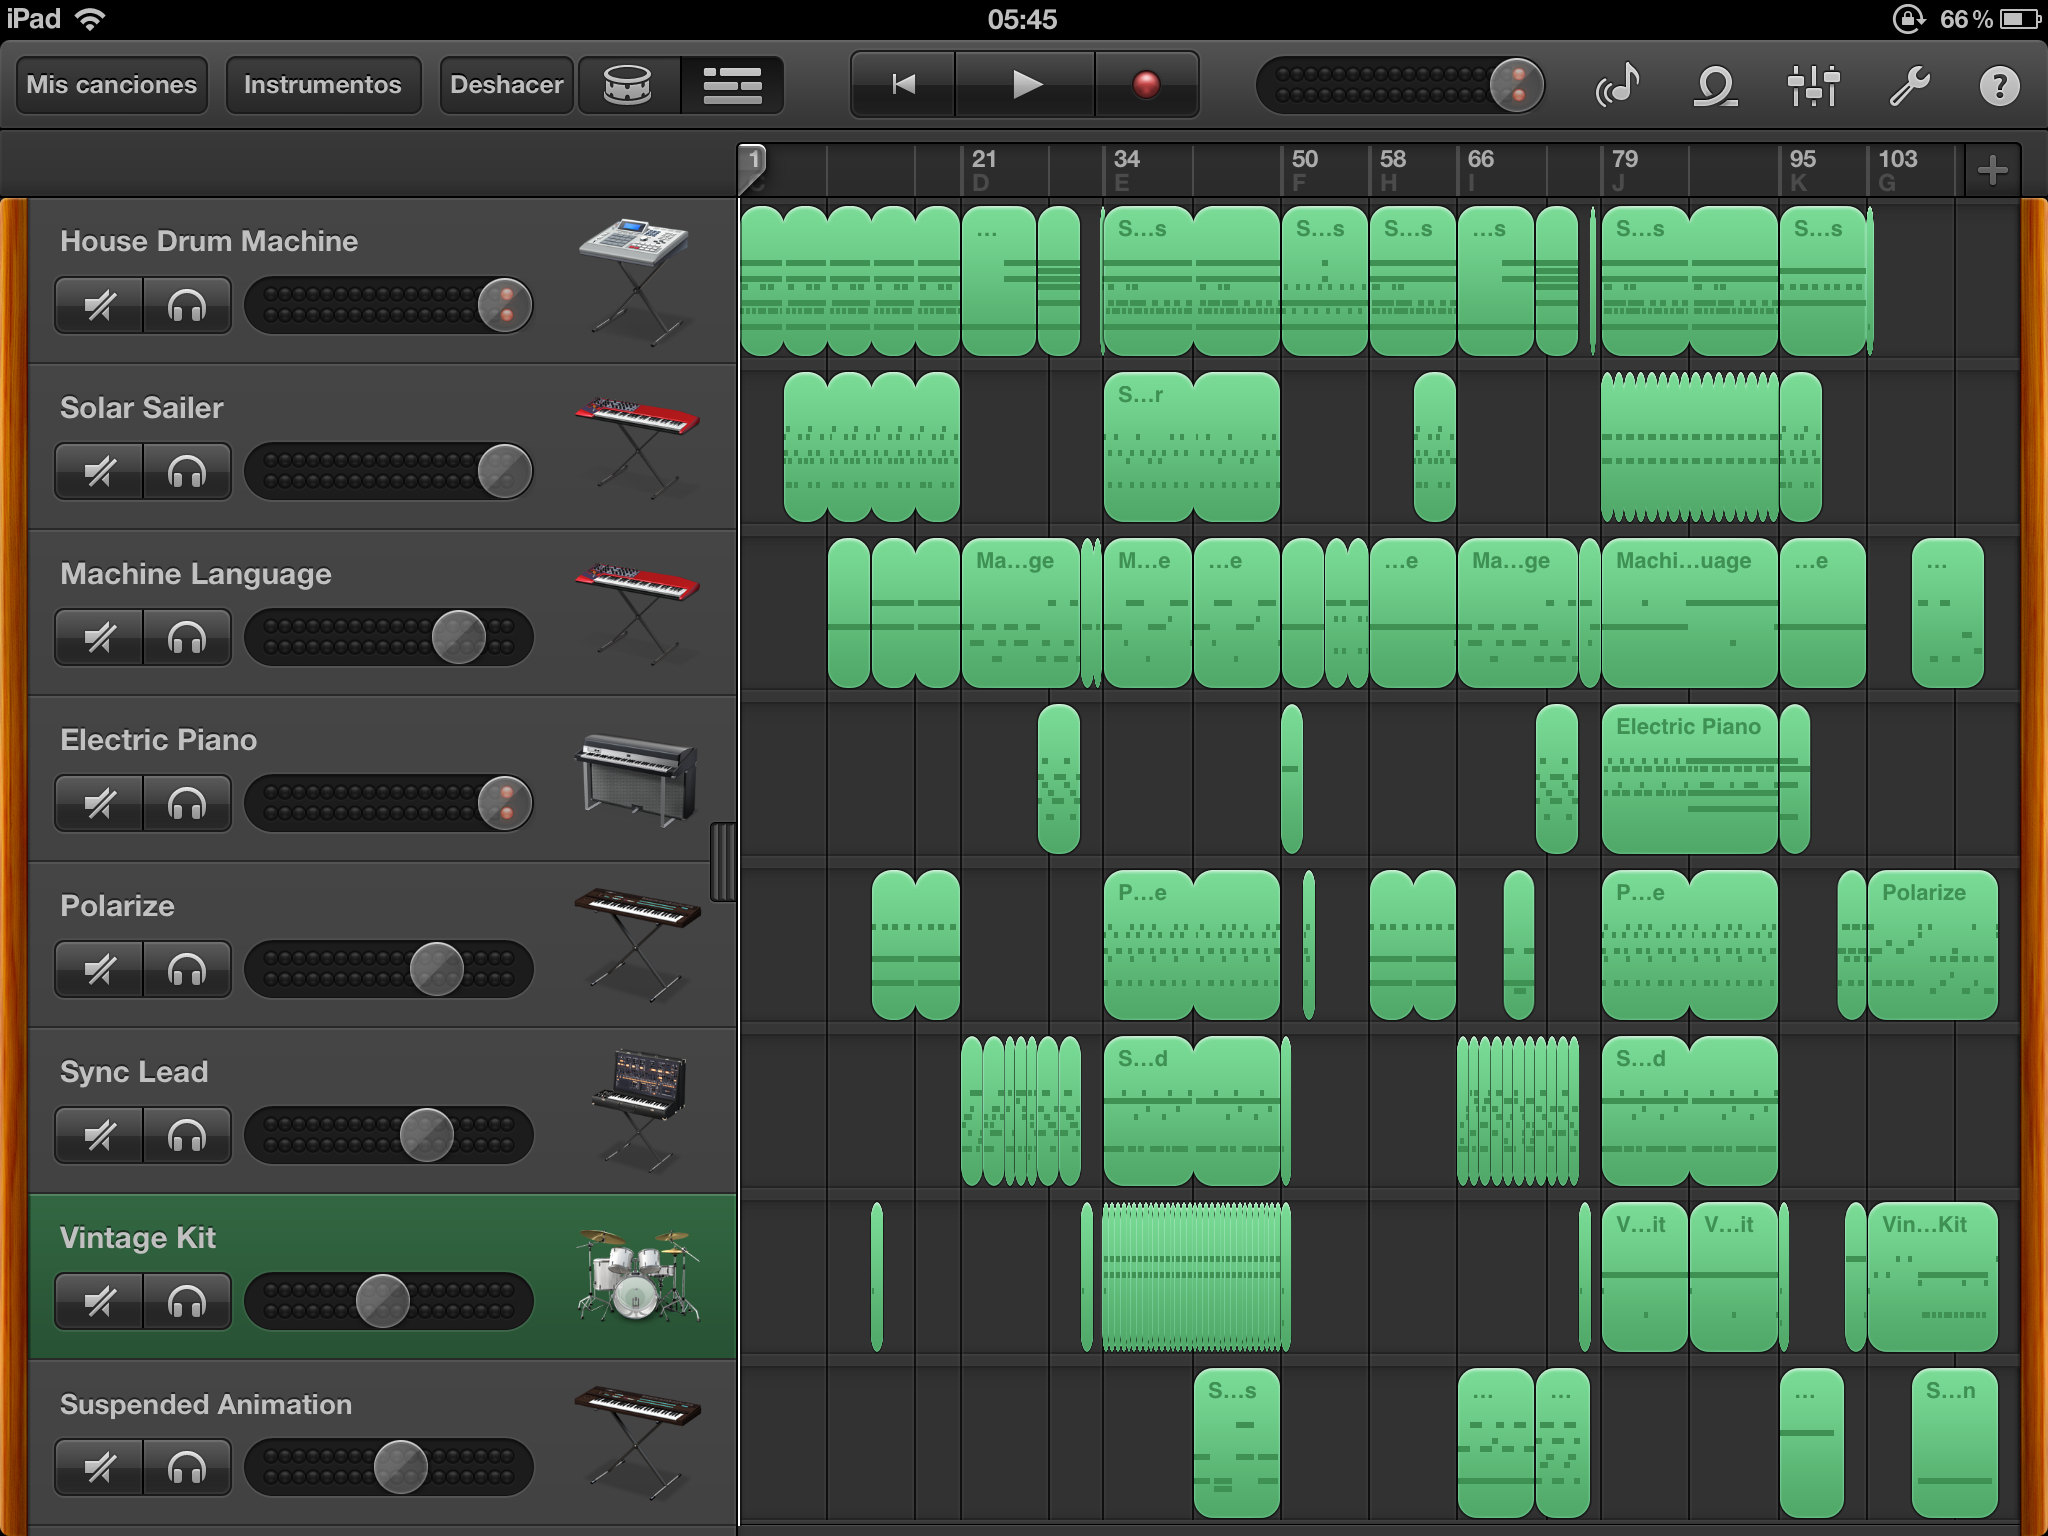
Task: Open the instrument view with the drum icon
Action: (629, 85)
